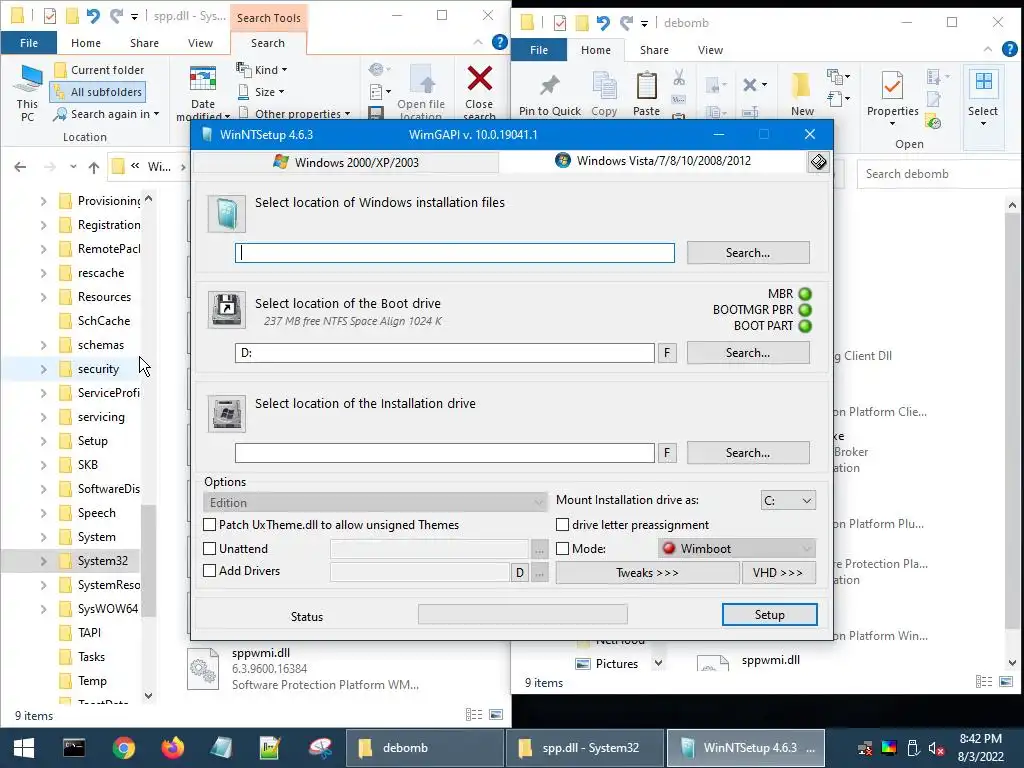Switch to Windows 2000/XP/2003 tab
Image resolution: width=1024 pixels, height=768 pixels.
click(346, 162)
